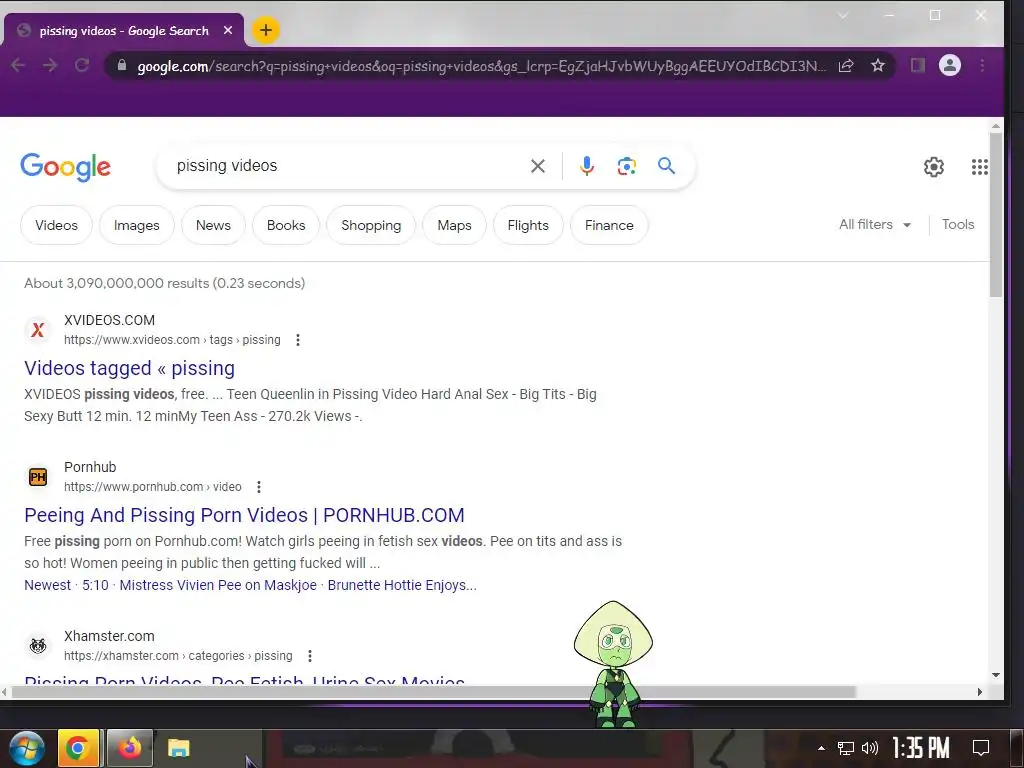Share this page via the share icon
Image resolution: width=1024 pixels, height=768 pixels.
tap(846, 65)
